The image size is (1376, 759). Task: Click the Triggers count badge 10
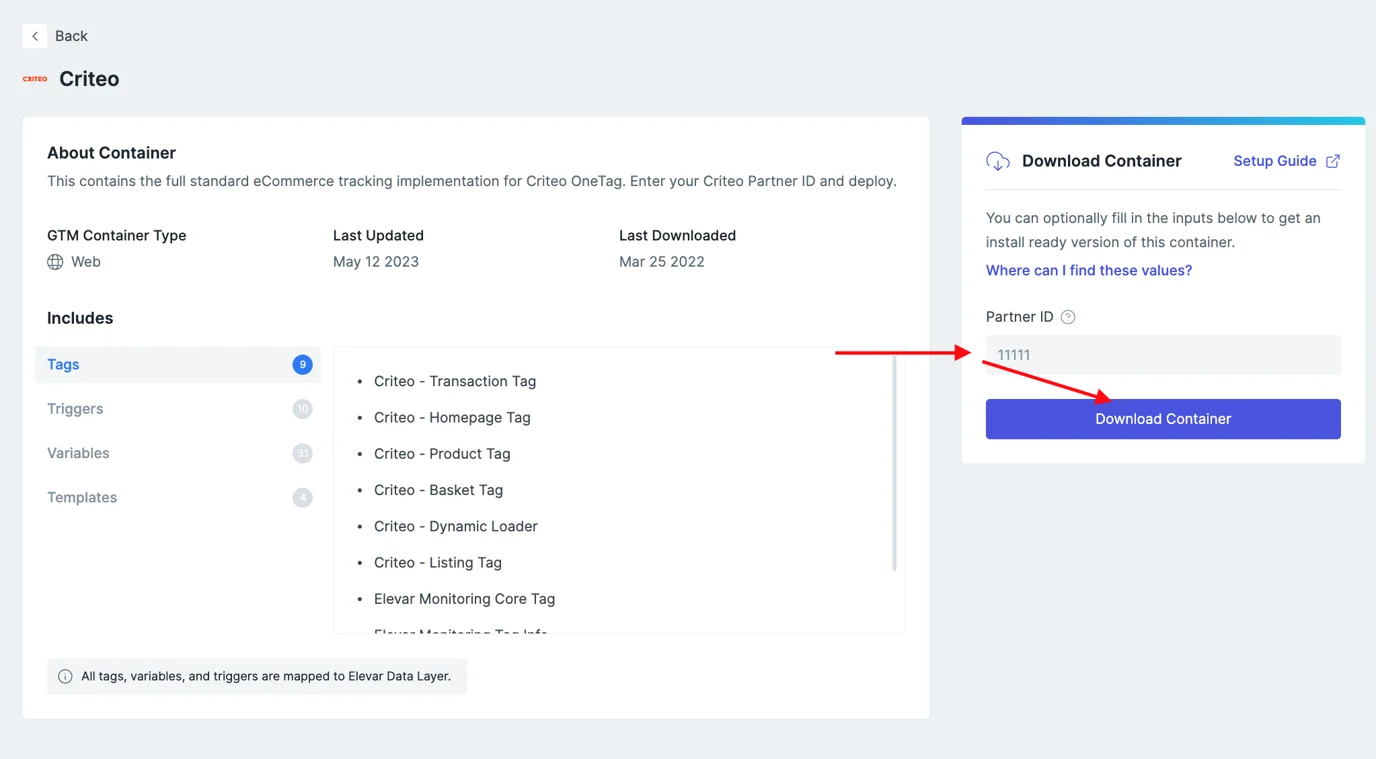click(x=302, y=409)
